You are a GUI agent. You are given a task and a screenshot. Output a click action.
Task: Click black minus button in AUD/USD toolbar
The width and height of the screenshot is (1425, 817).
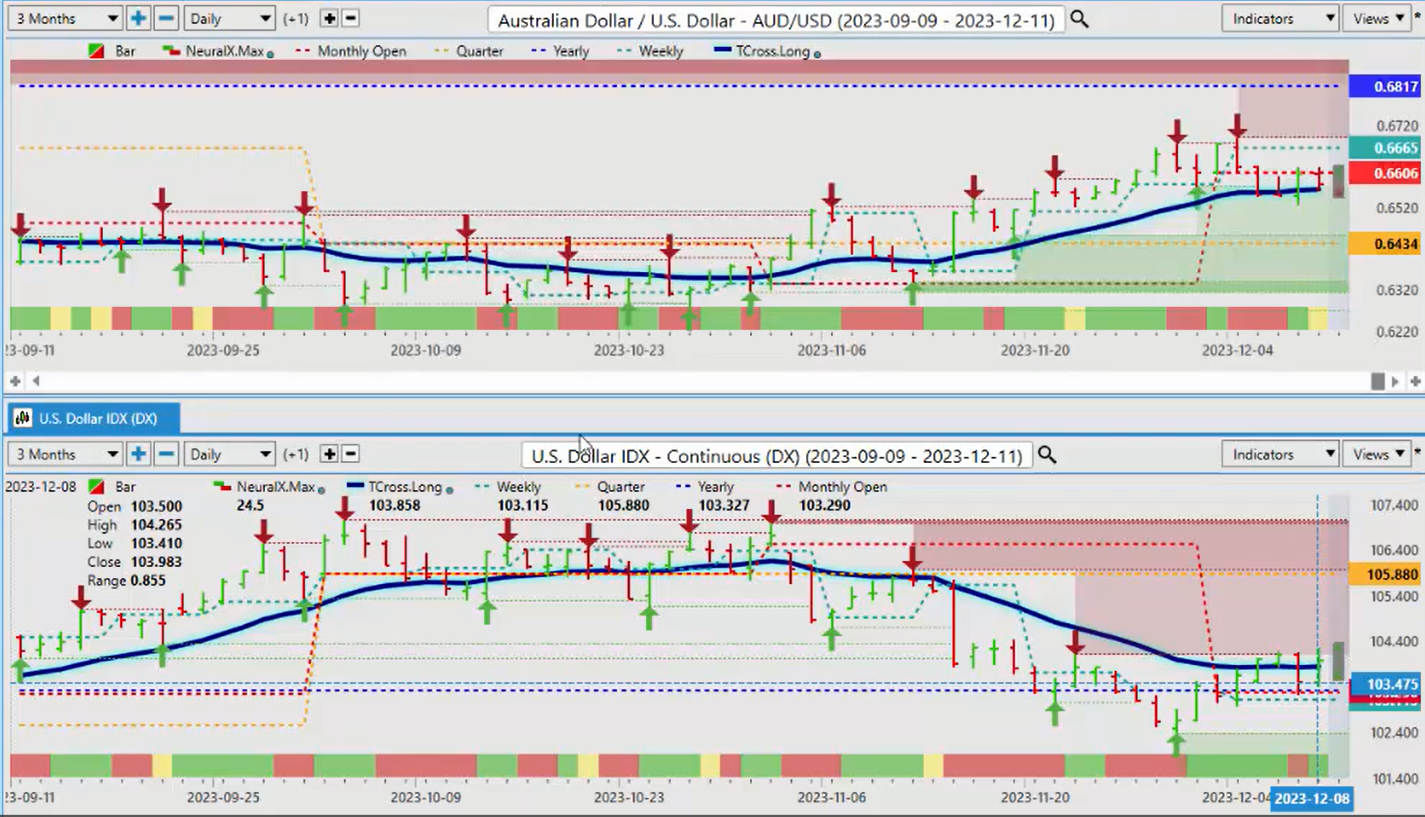pyautogui.click(x=351, y=18)
